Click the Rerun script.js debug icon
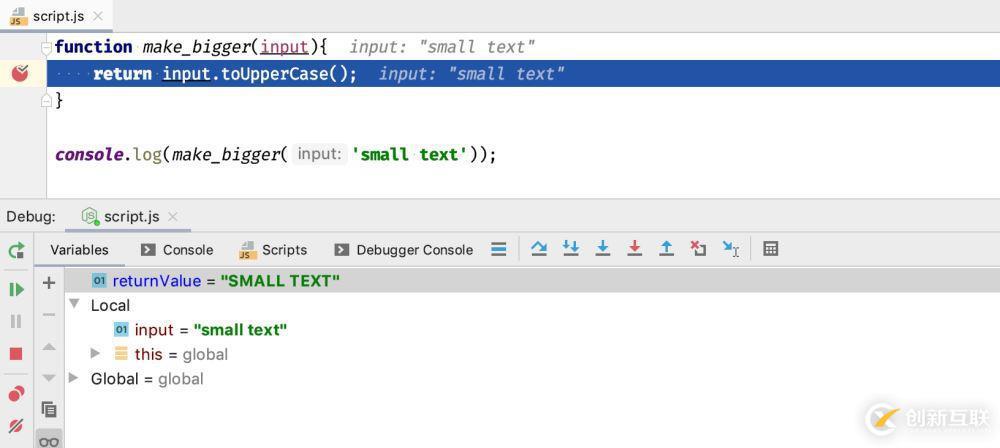The image size is (1000, 448). tap(17, 250)
